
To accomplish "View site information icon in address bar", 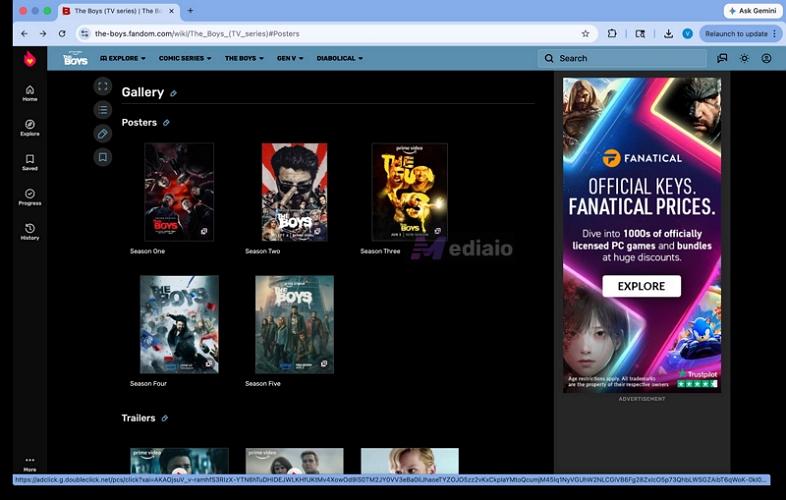I will click(85, 34).
